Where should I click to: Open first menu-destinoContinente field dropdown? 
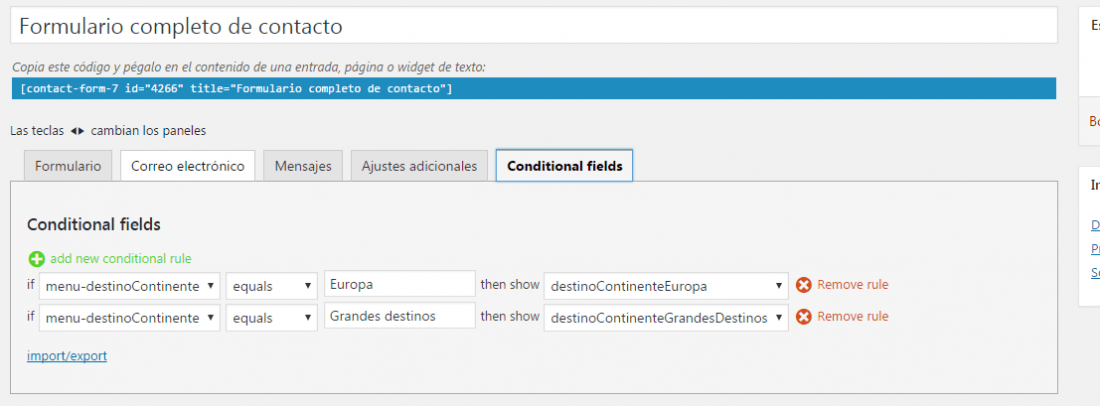point(130,286)
